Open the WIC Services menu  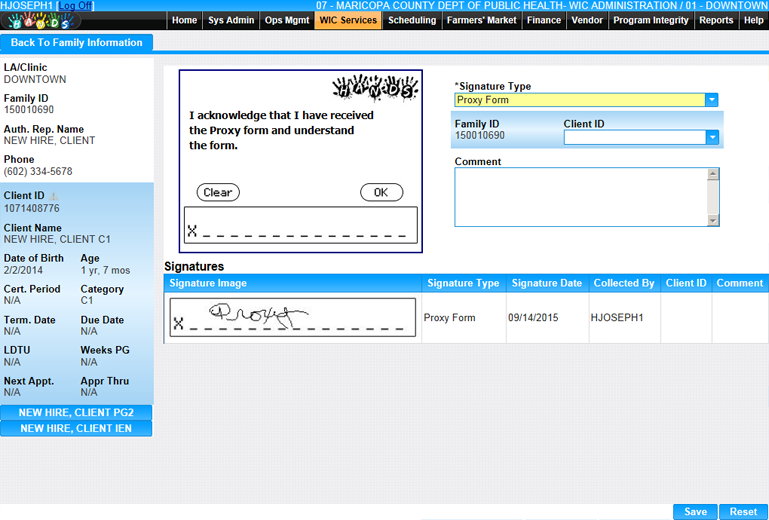(348, 20)
